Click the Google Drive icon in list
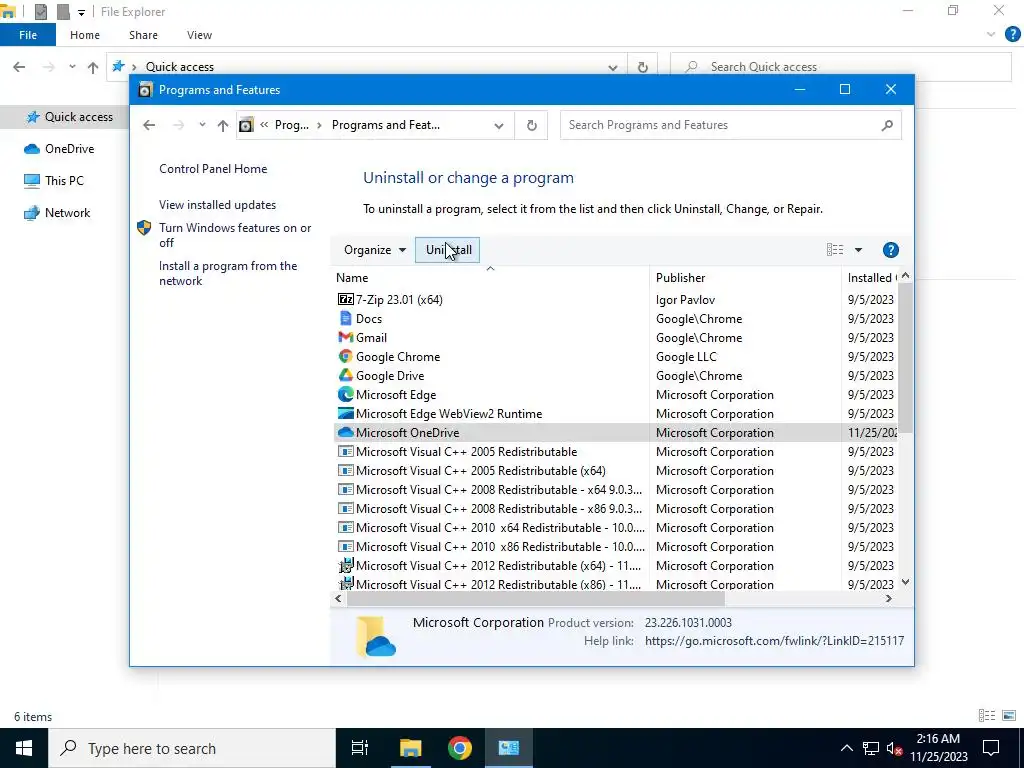The width and height of the screenshot is (1024, 768). tap(345, 375)
